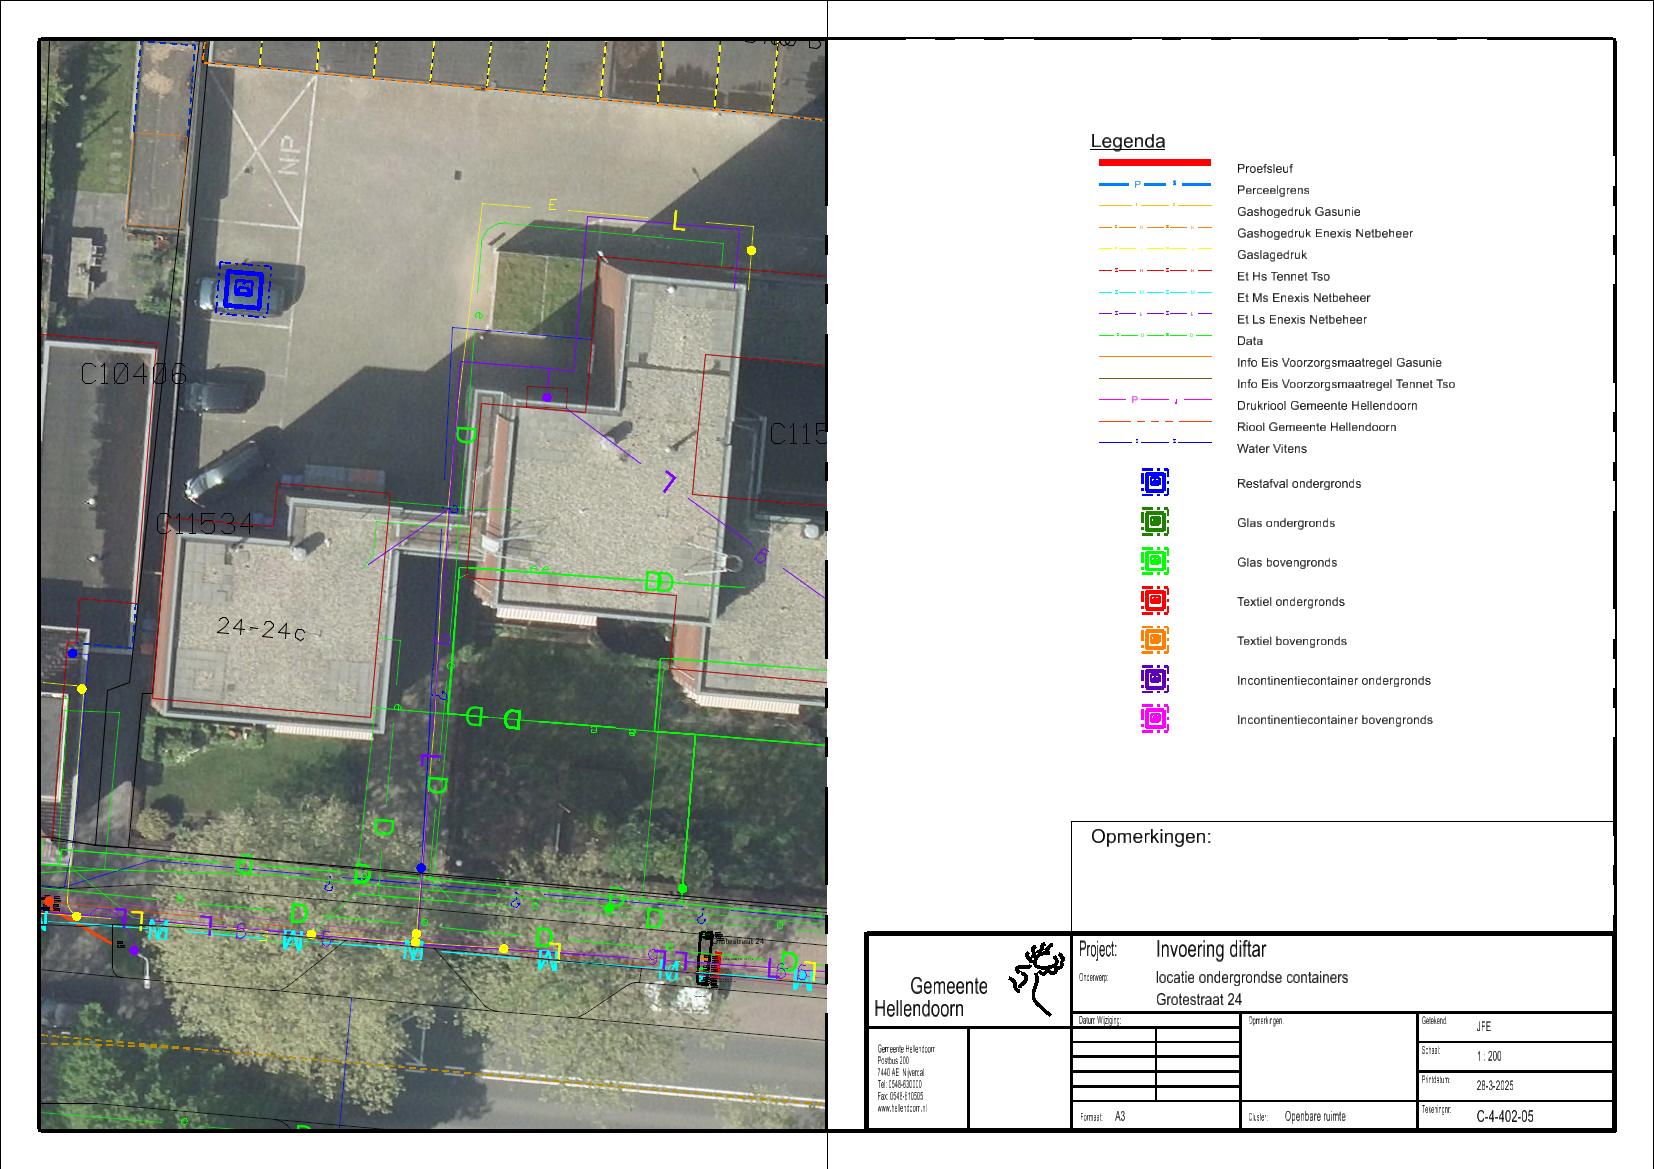This screenshot has width=1654, height=1169.
Task: Click the scale value 1 : 200
Action: point(1488,1057)
